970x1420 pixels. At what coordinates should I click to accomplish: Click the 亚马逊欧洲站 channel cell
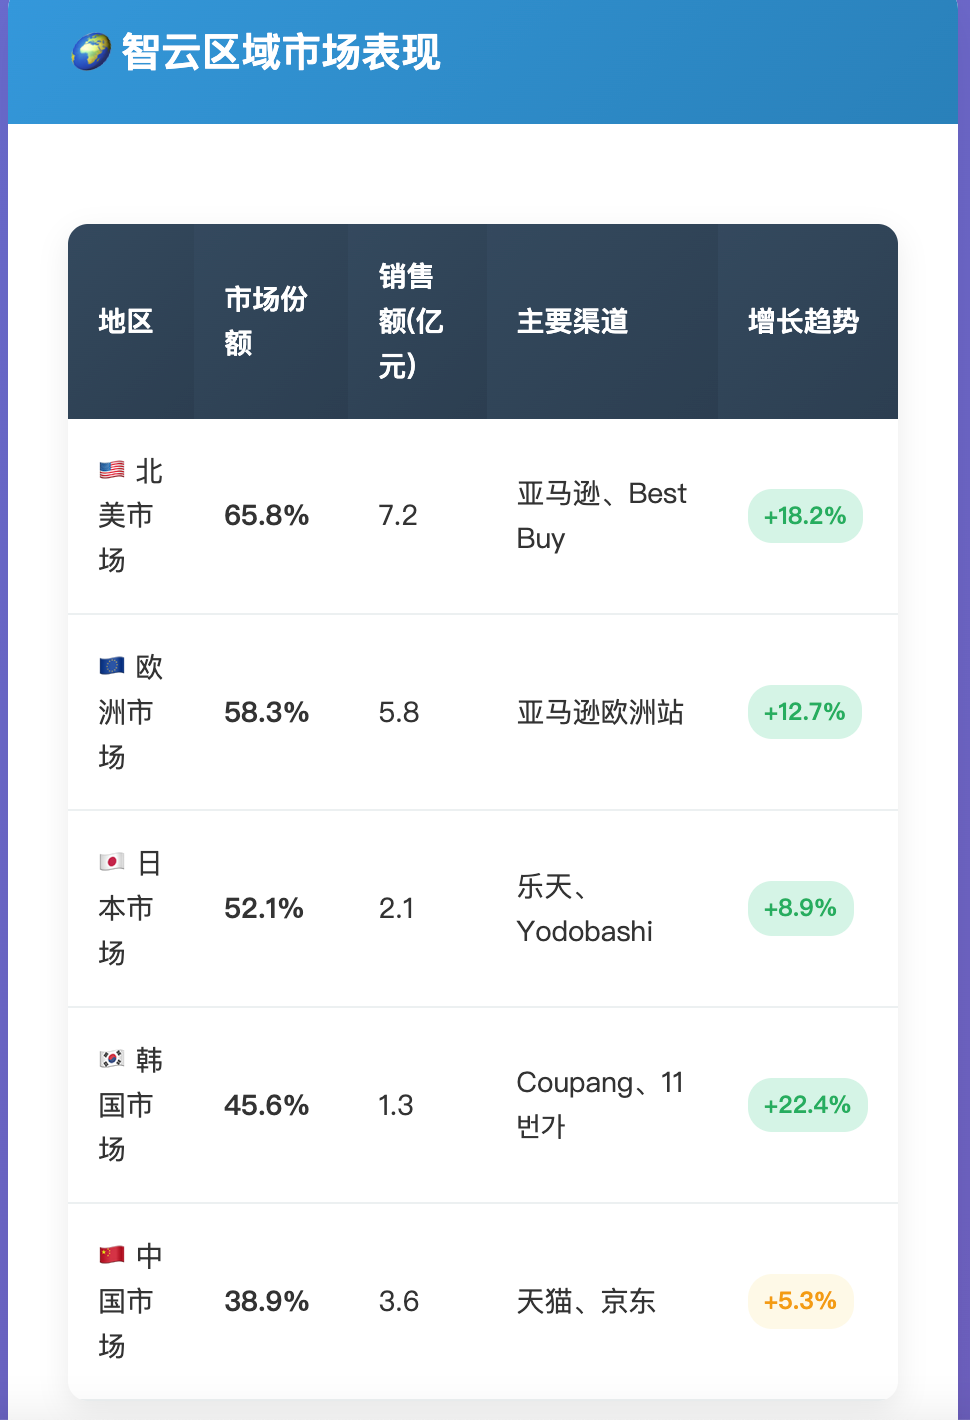point(601,712)
